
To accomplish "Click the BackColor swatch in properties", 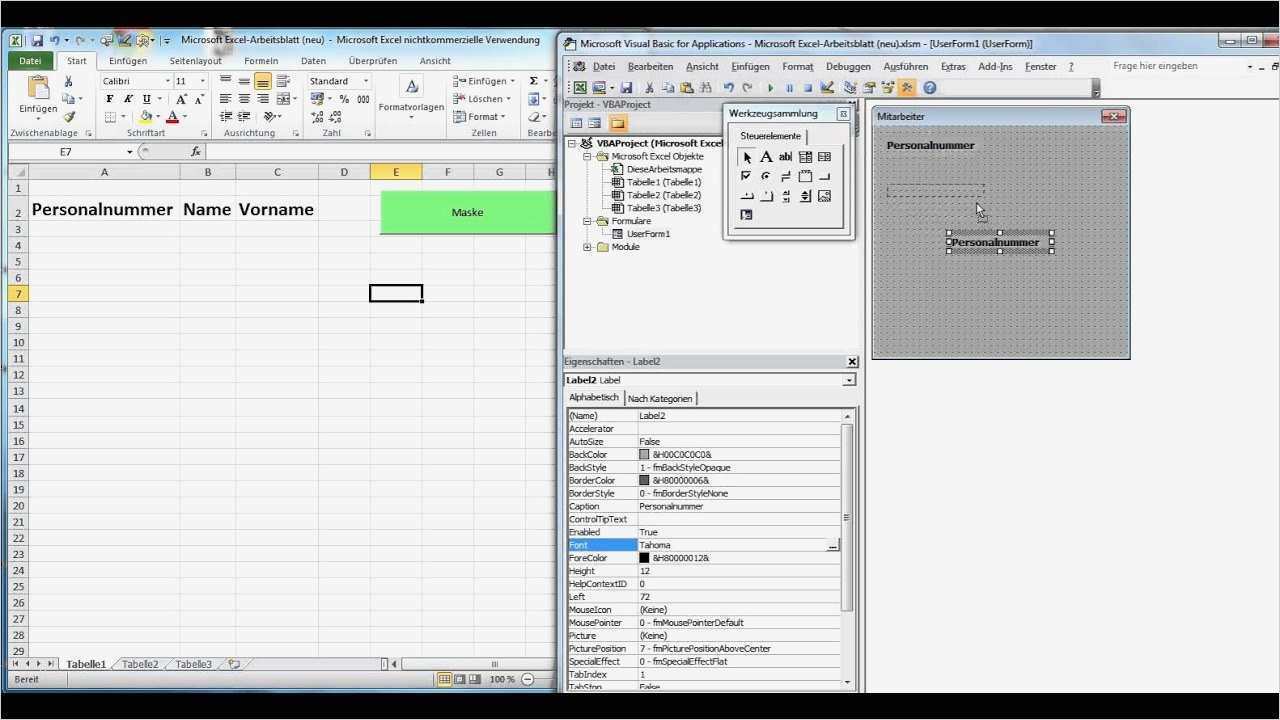I will coord(644,454).
